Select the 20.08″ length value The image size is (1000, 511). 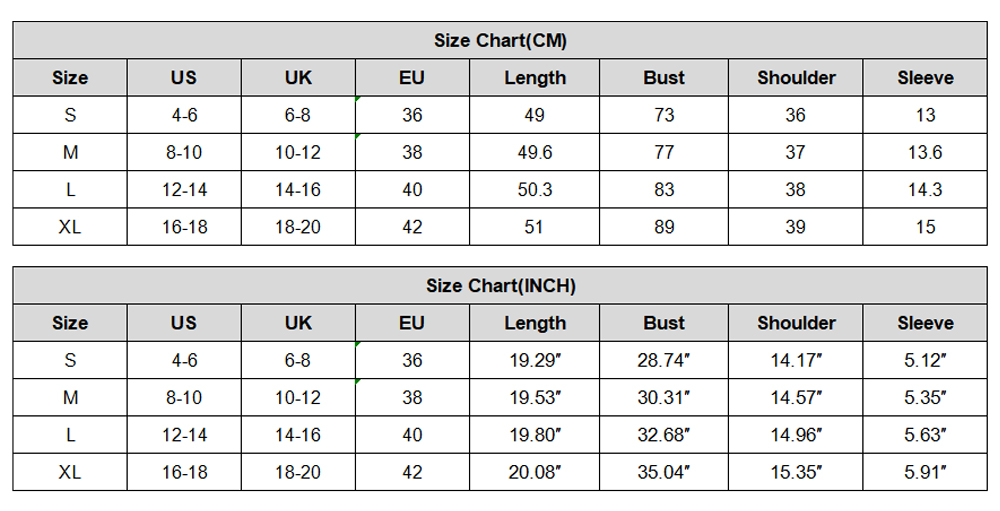[535, 472]
